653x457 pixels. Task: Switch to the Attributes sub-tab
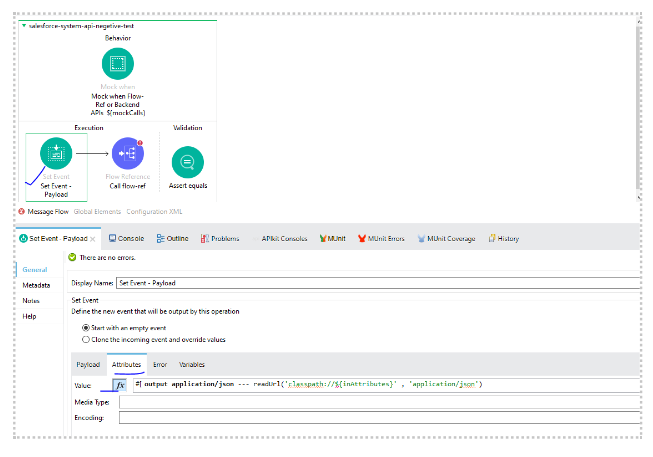(126, 365)
